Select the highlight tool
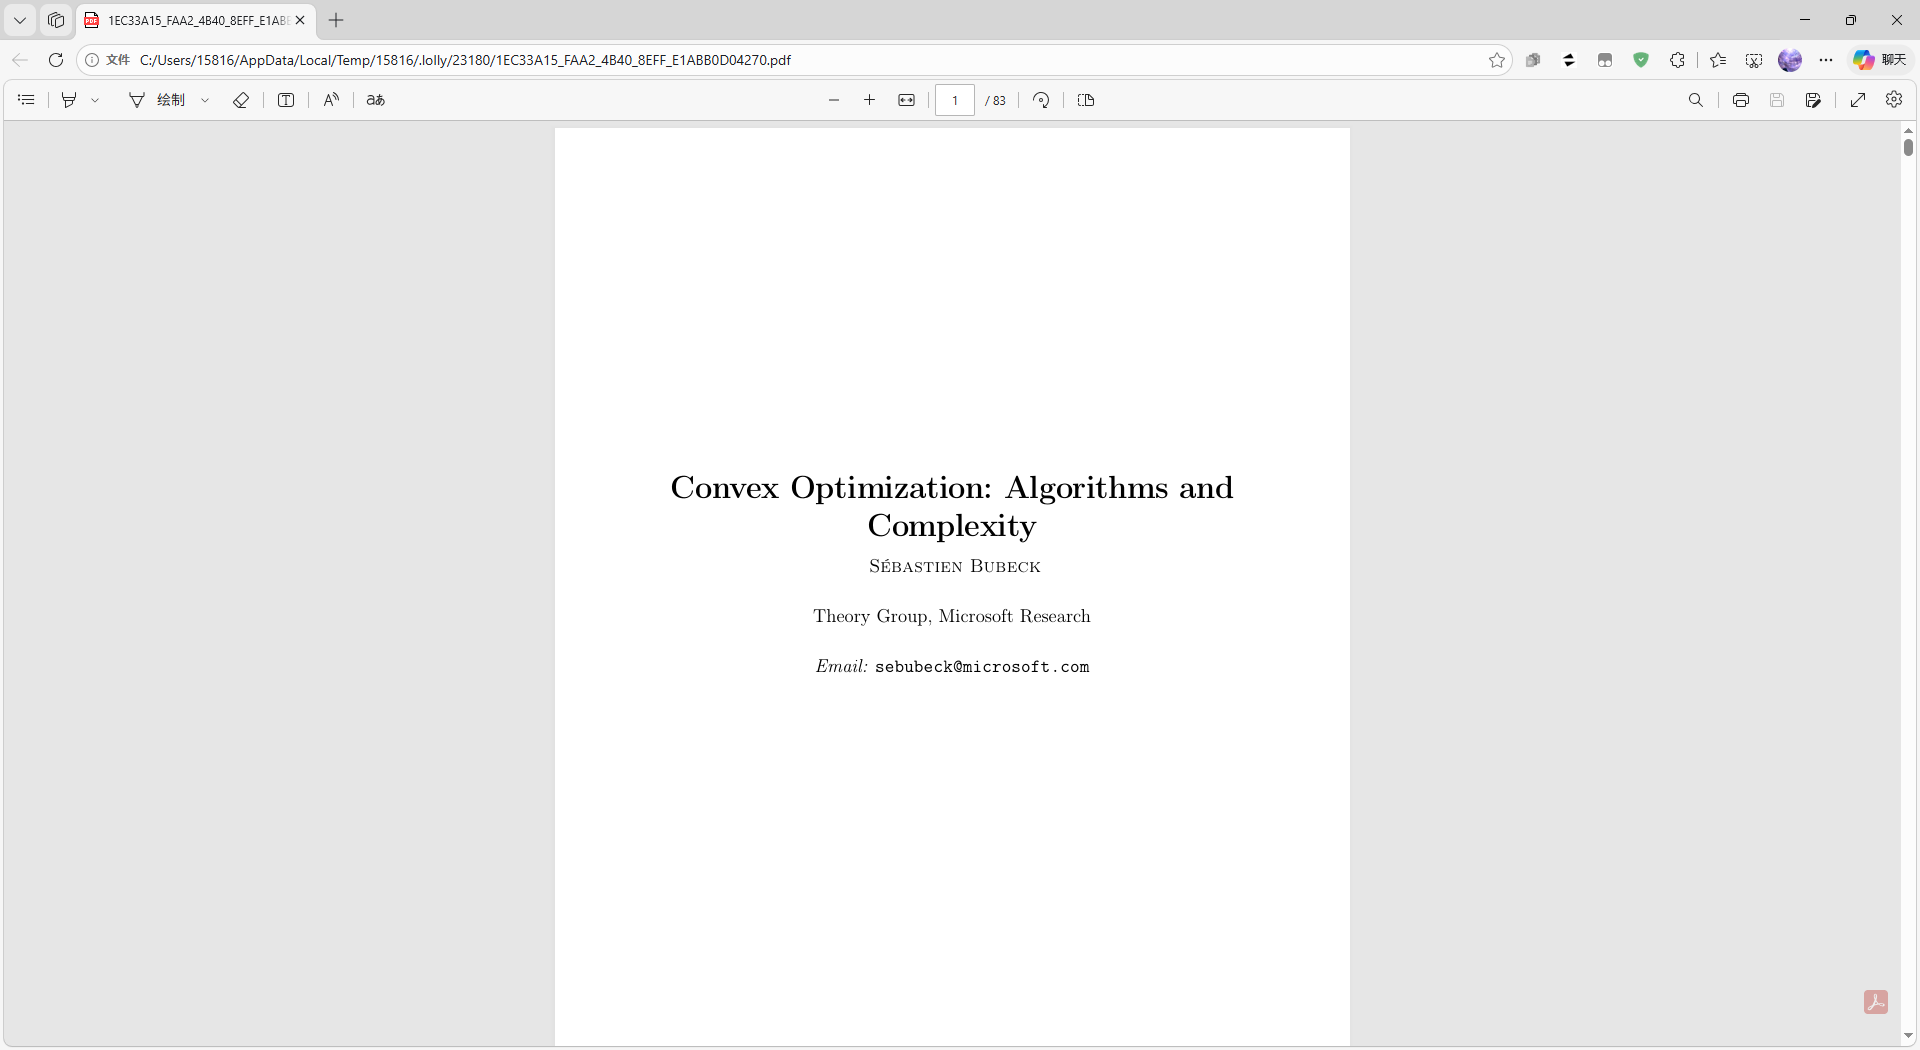This screenshot has height=1050, width=1920. (x=69, y=100)
